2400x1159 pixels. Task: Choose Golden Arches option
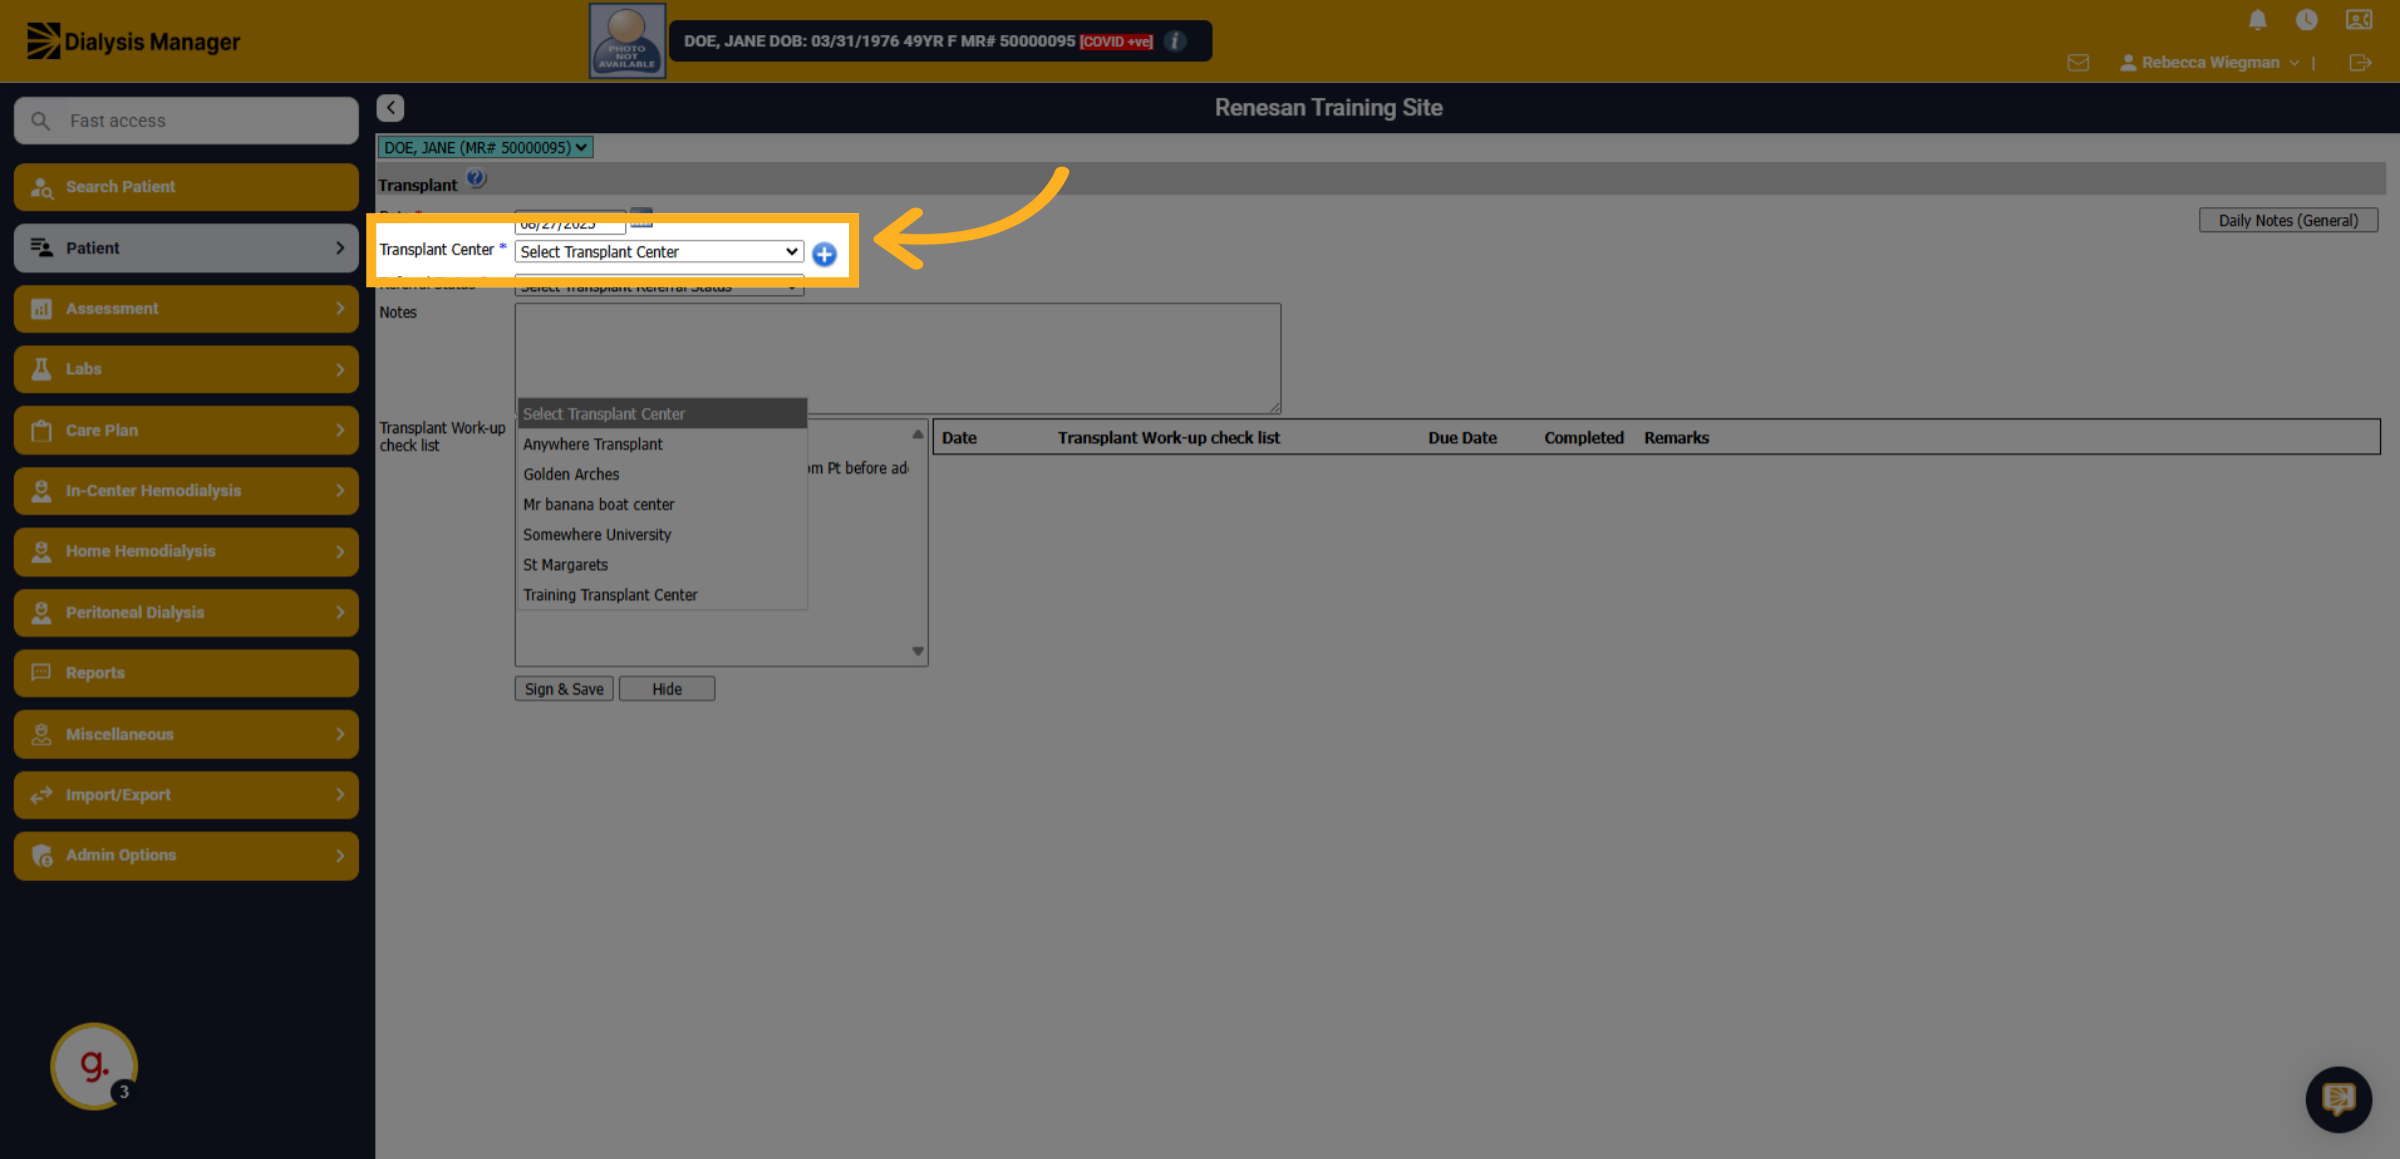point(662,474)
